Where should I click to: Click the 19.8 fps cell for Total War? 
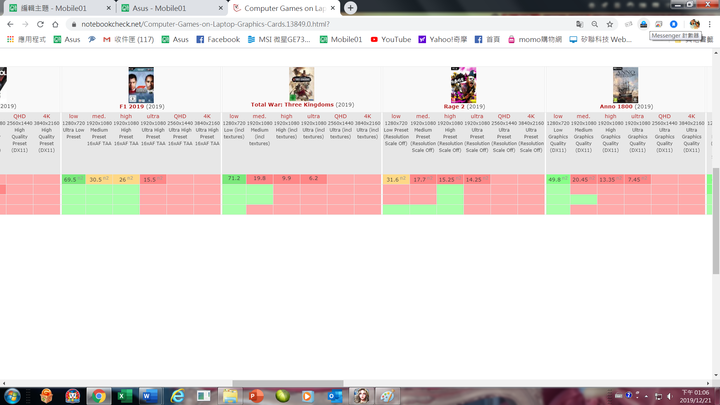click(259, 179)
